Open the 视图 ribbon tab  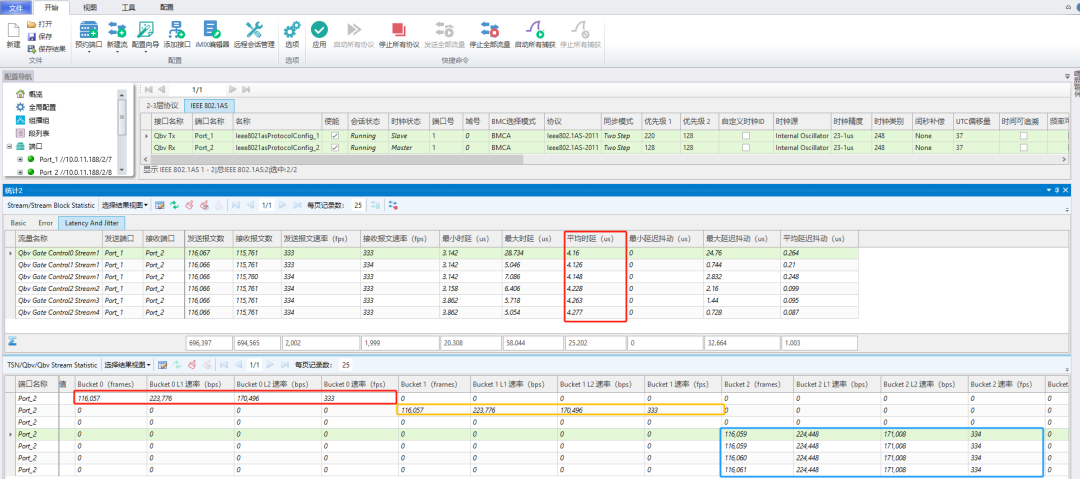[90, 6]
